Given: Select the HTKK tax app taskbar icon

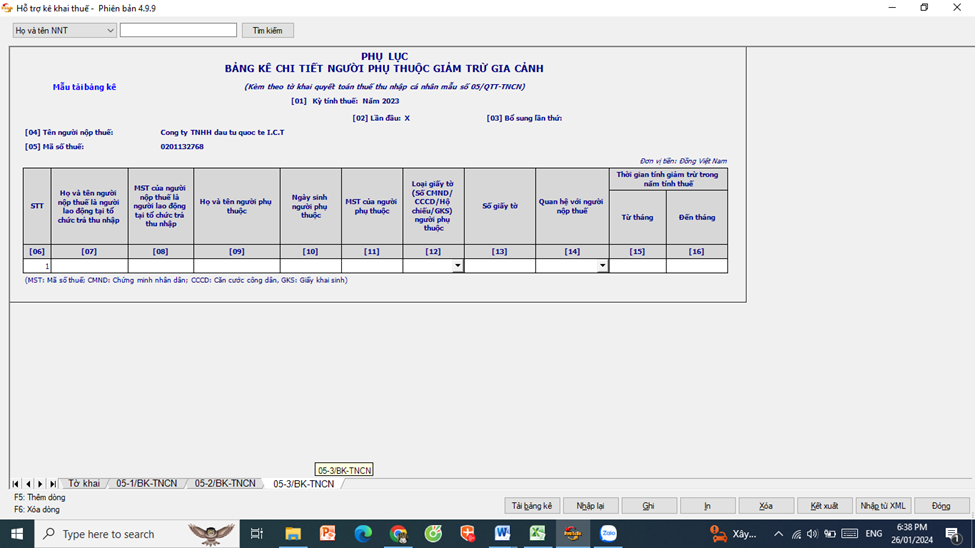Looking at the screenshot, I should pos(573,534).
